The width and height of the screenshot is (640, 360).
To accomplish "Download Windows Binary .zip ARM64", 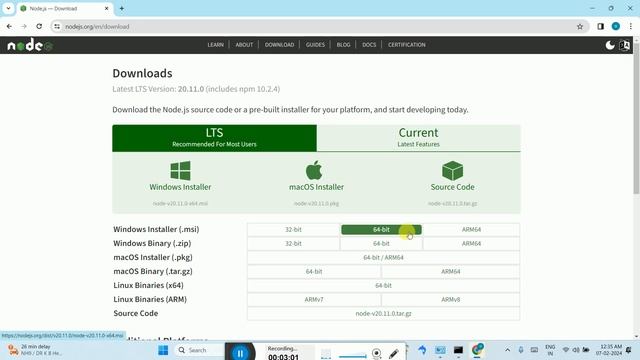I will (471, 244).
